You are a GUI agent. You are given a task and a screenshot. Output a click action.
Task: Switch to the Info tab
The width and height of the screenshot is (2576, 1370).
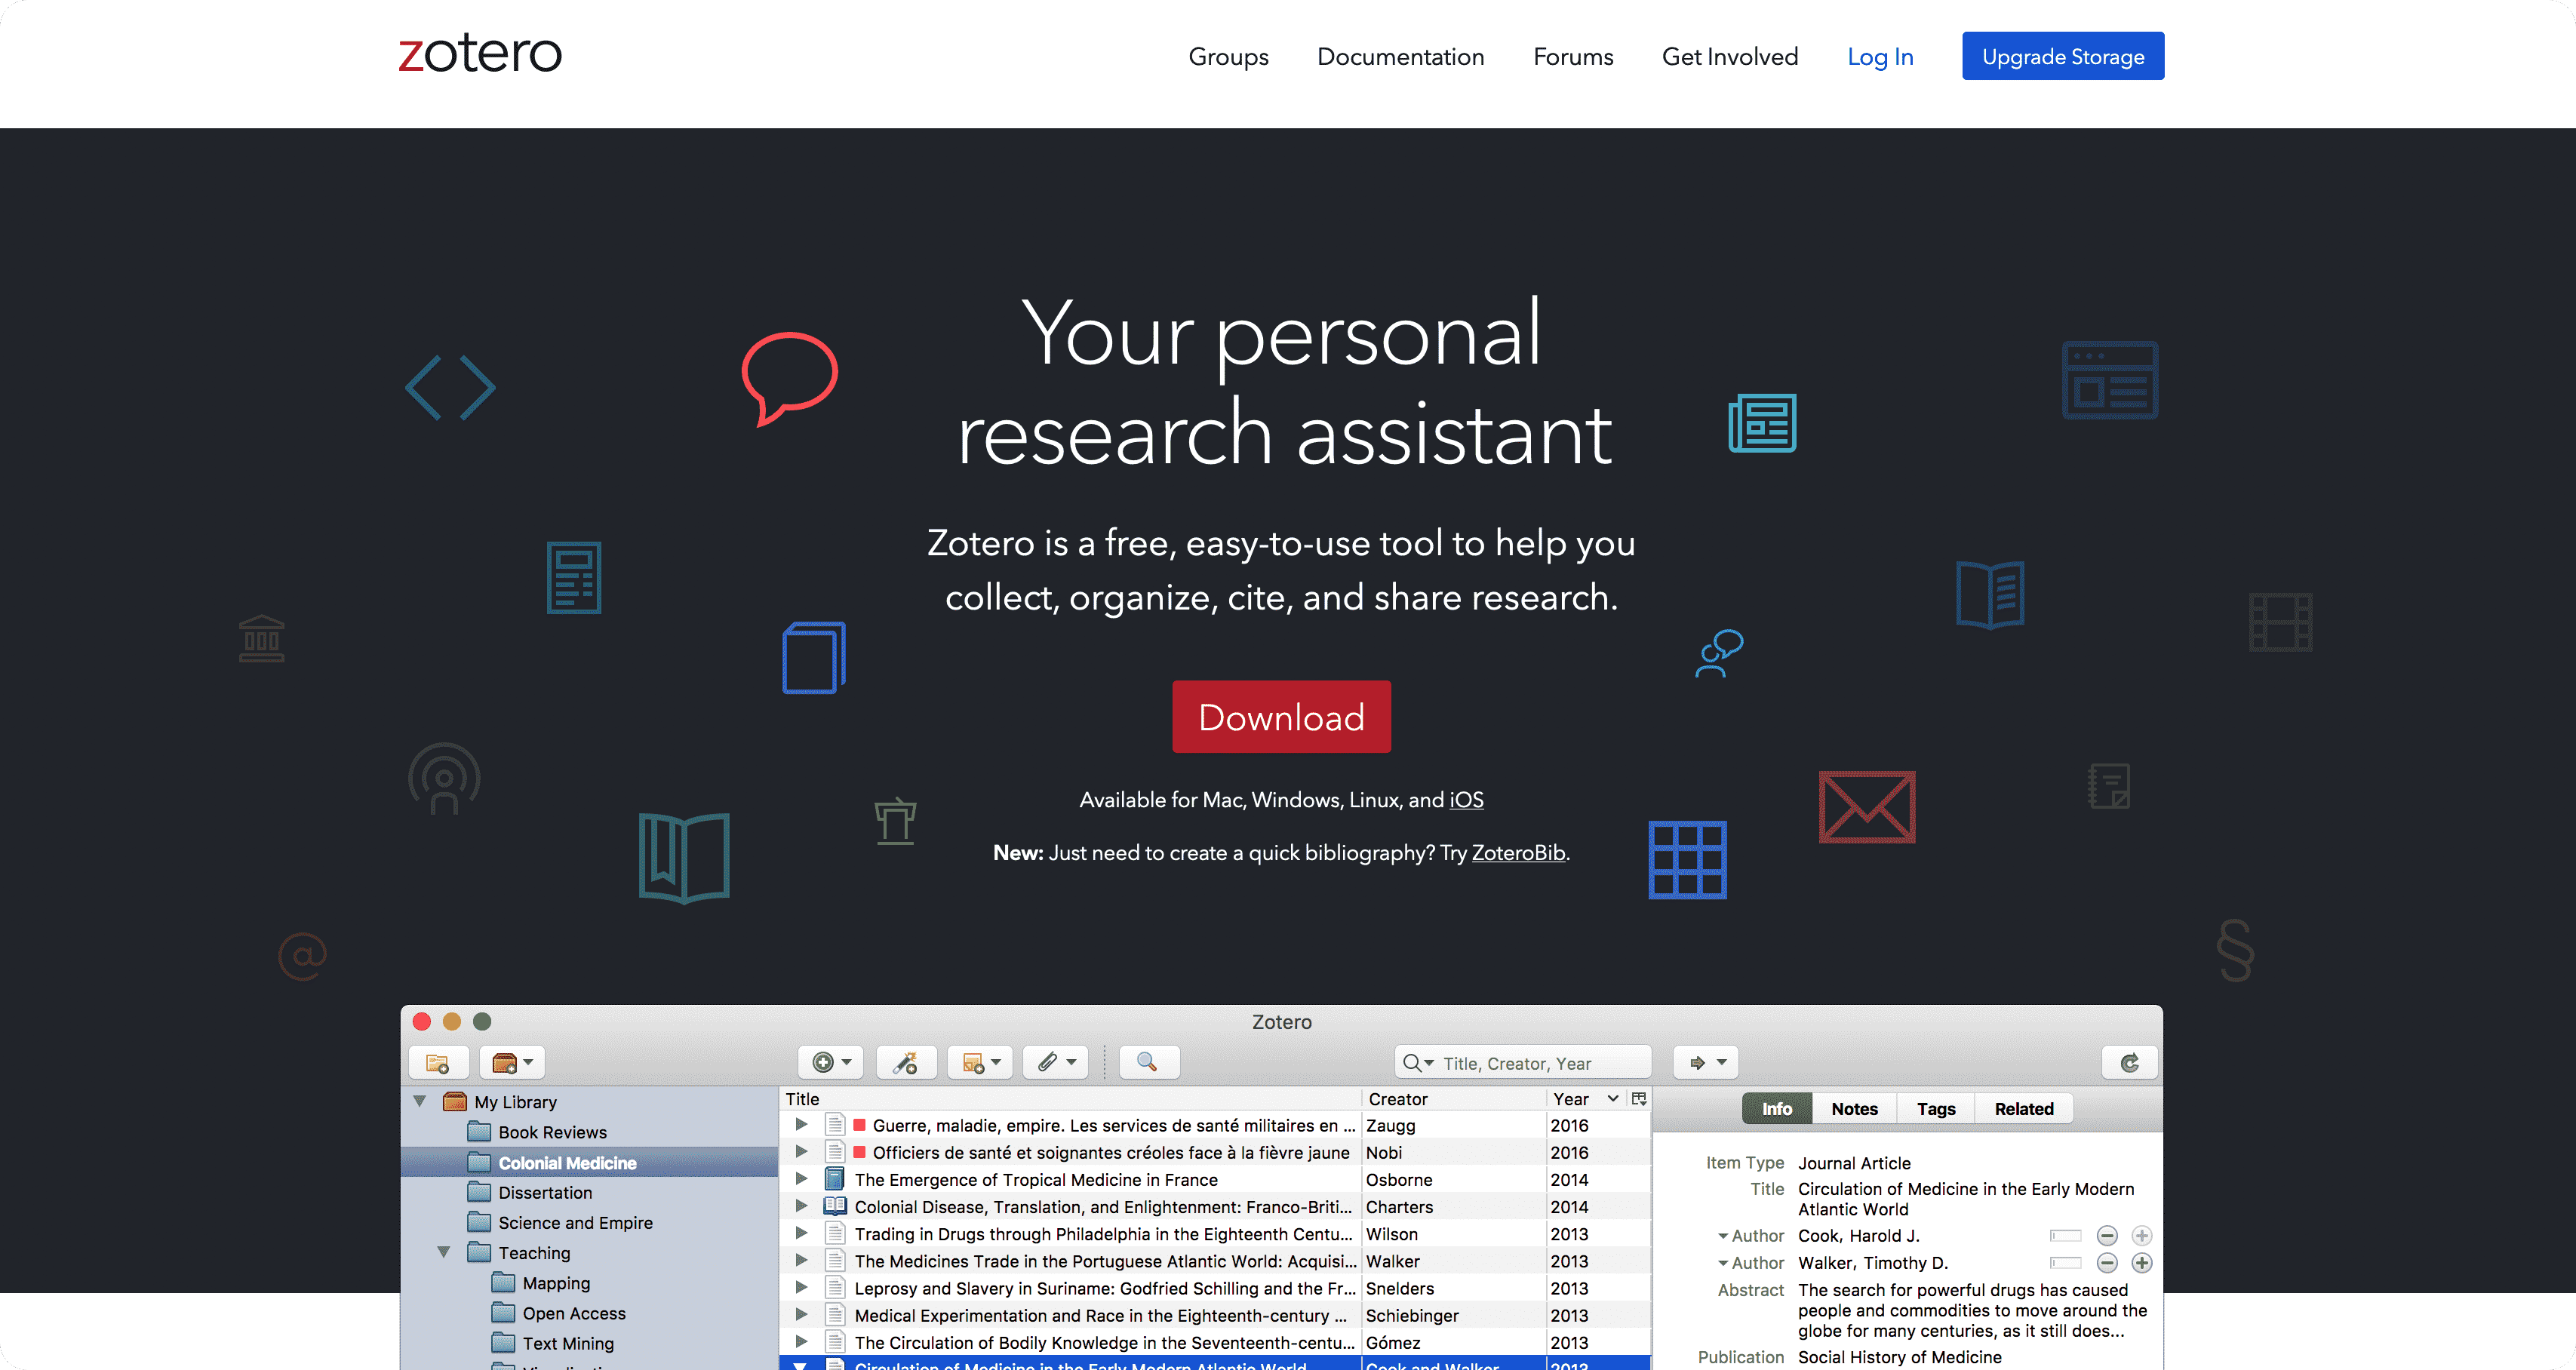pyautogui.click(x=1777, y=1109)
